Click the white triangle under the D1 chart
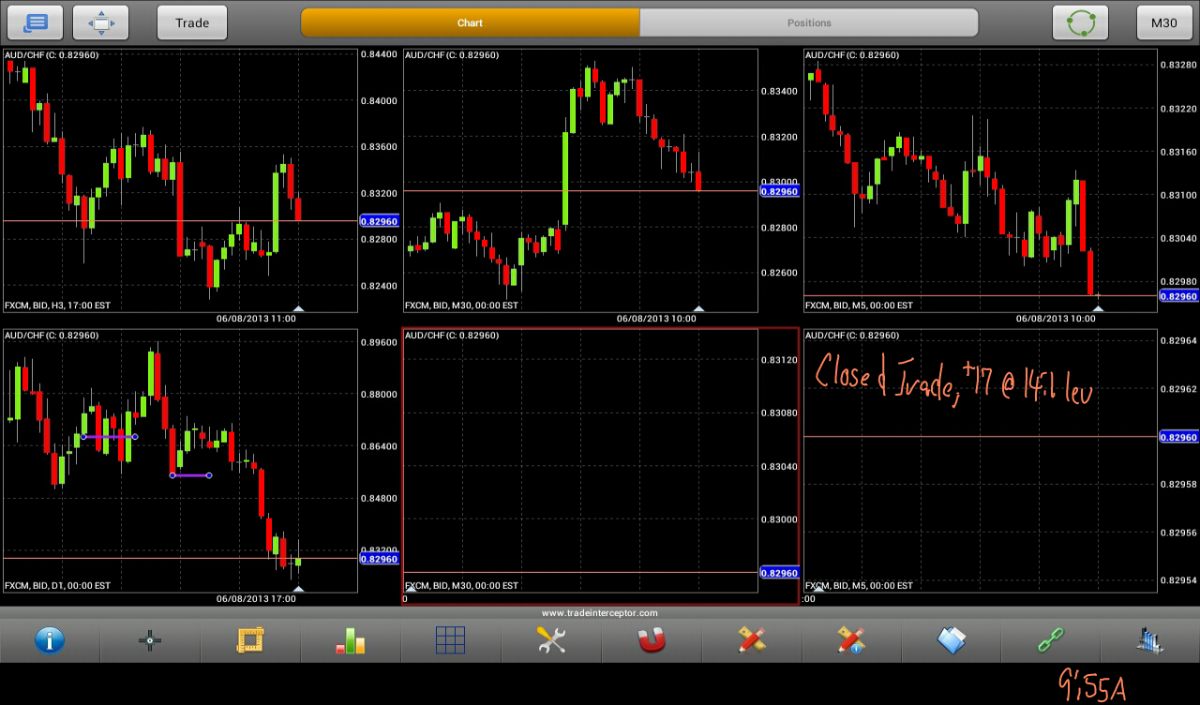 (298, 589)
